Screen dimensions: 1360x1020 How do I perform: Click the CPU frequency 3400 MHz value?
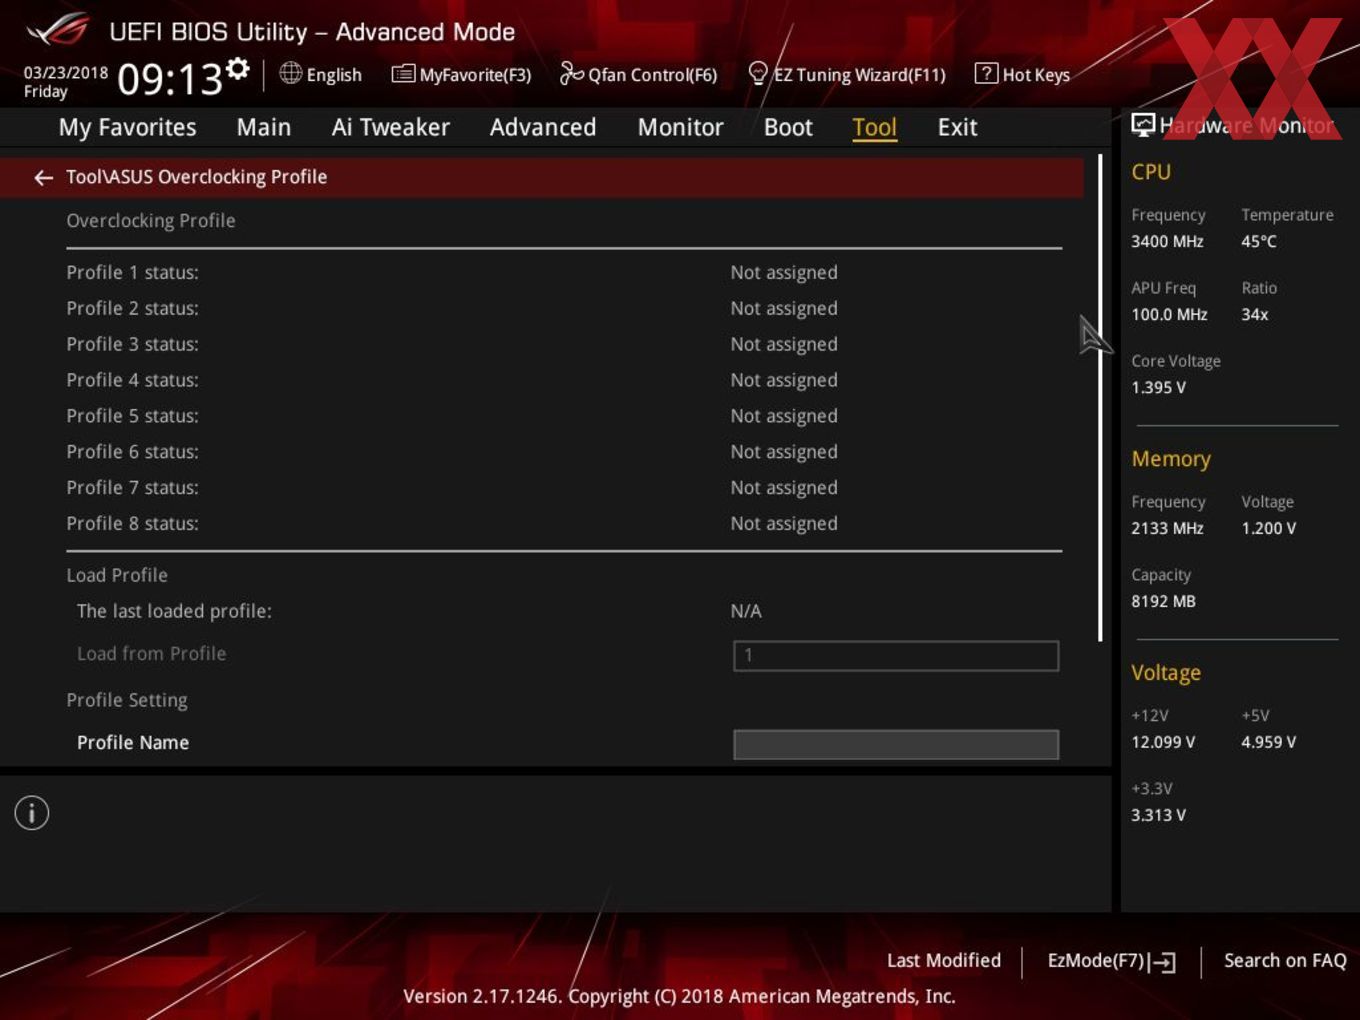1167,241
